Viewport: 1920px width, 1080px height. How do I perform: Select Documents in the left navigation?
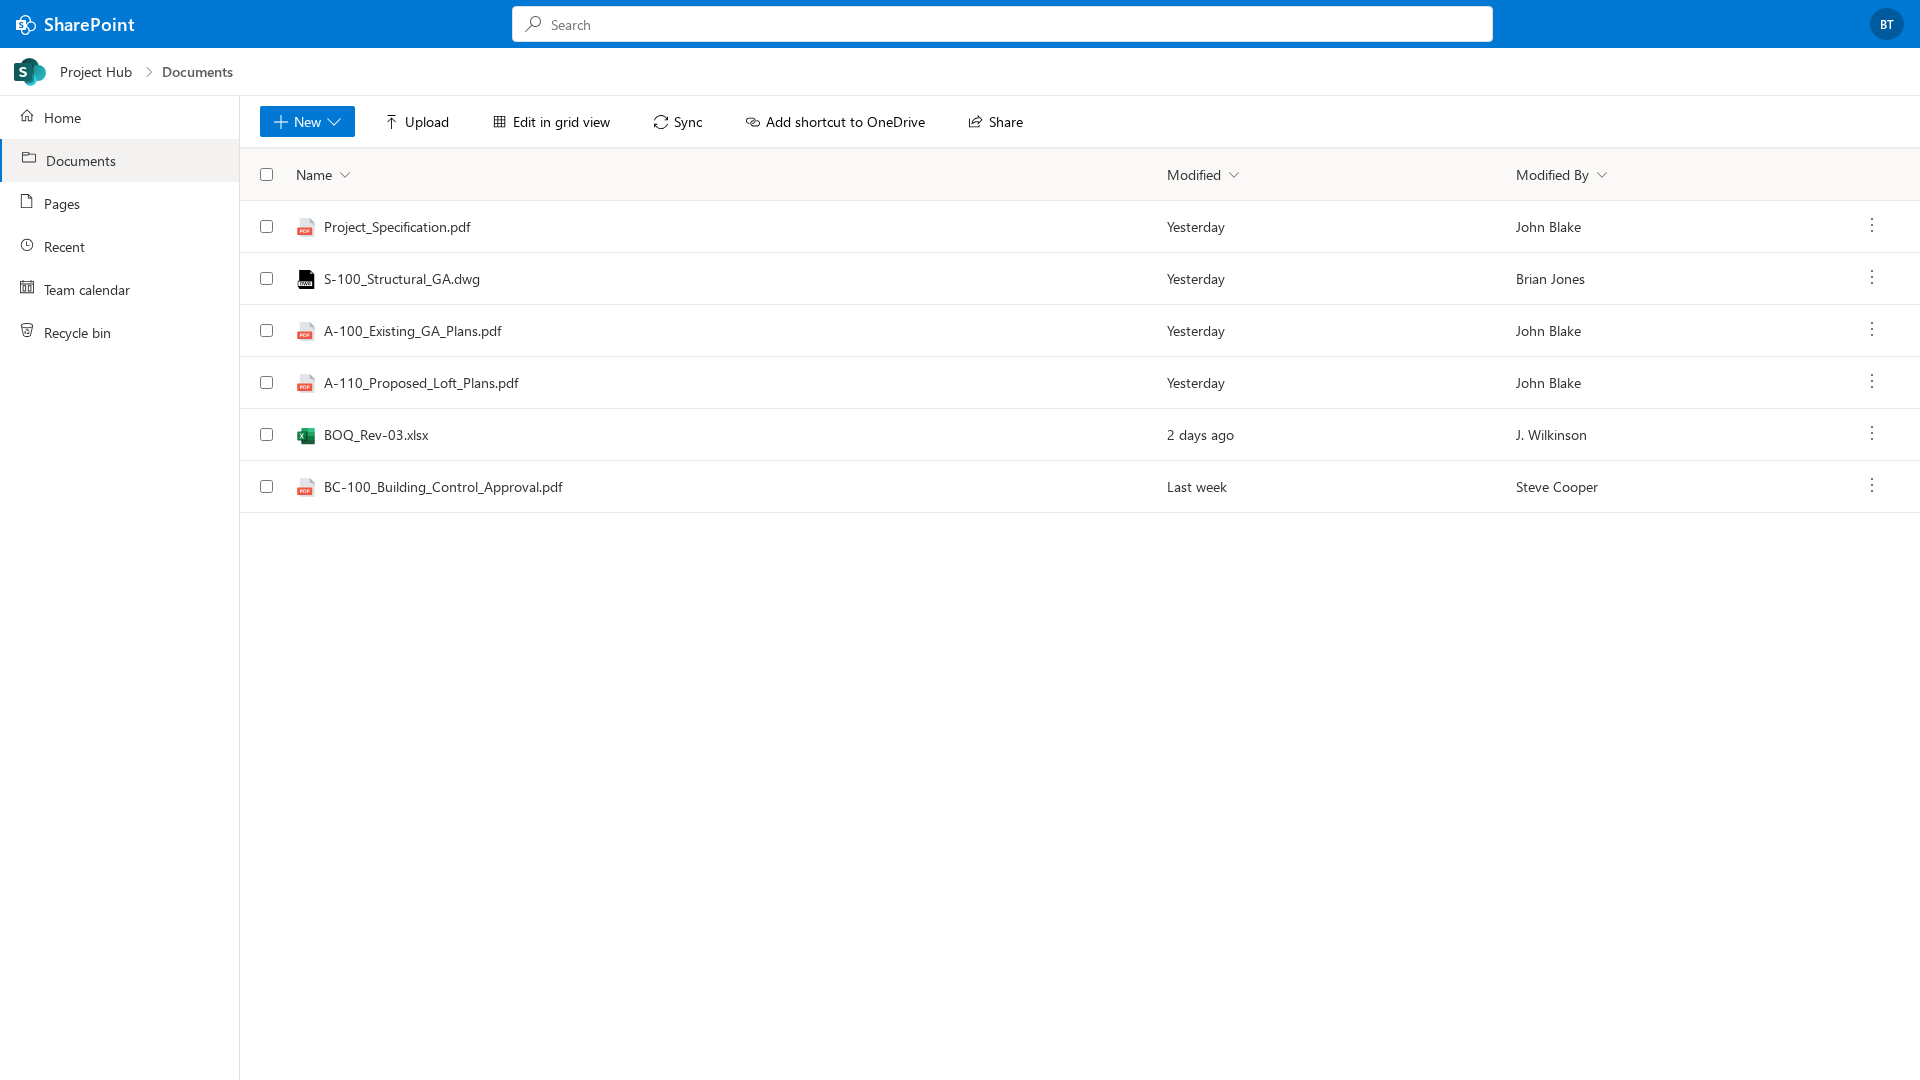click(x=120, y=160)
